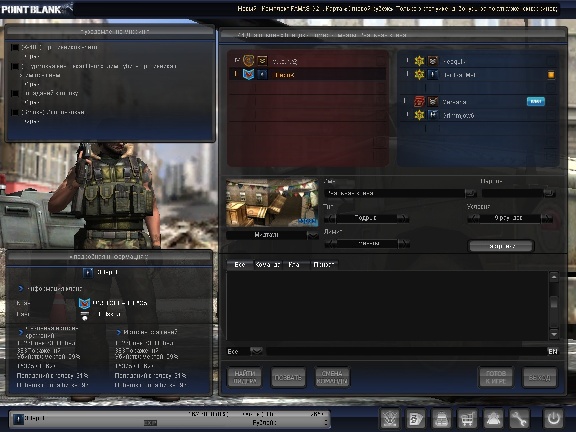The height and width of the screenshot is (432, 576).
Task: Toggle second mission checkbox in missions panel
Action: [15, 66]
